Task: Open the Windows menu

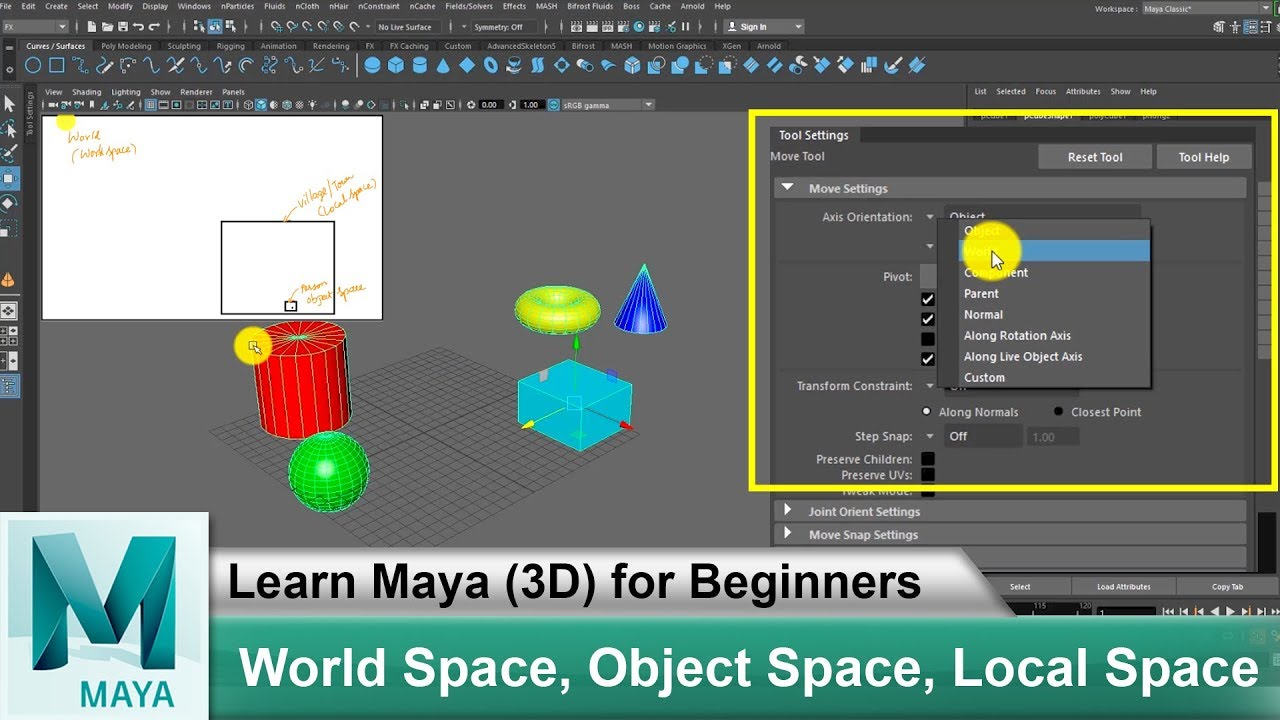Action: click(194, 6)
